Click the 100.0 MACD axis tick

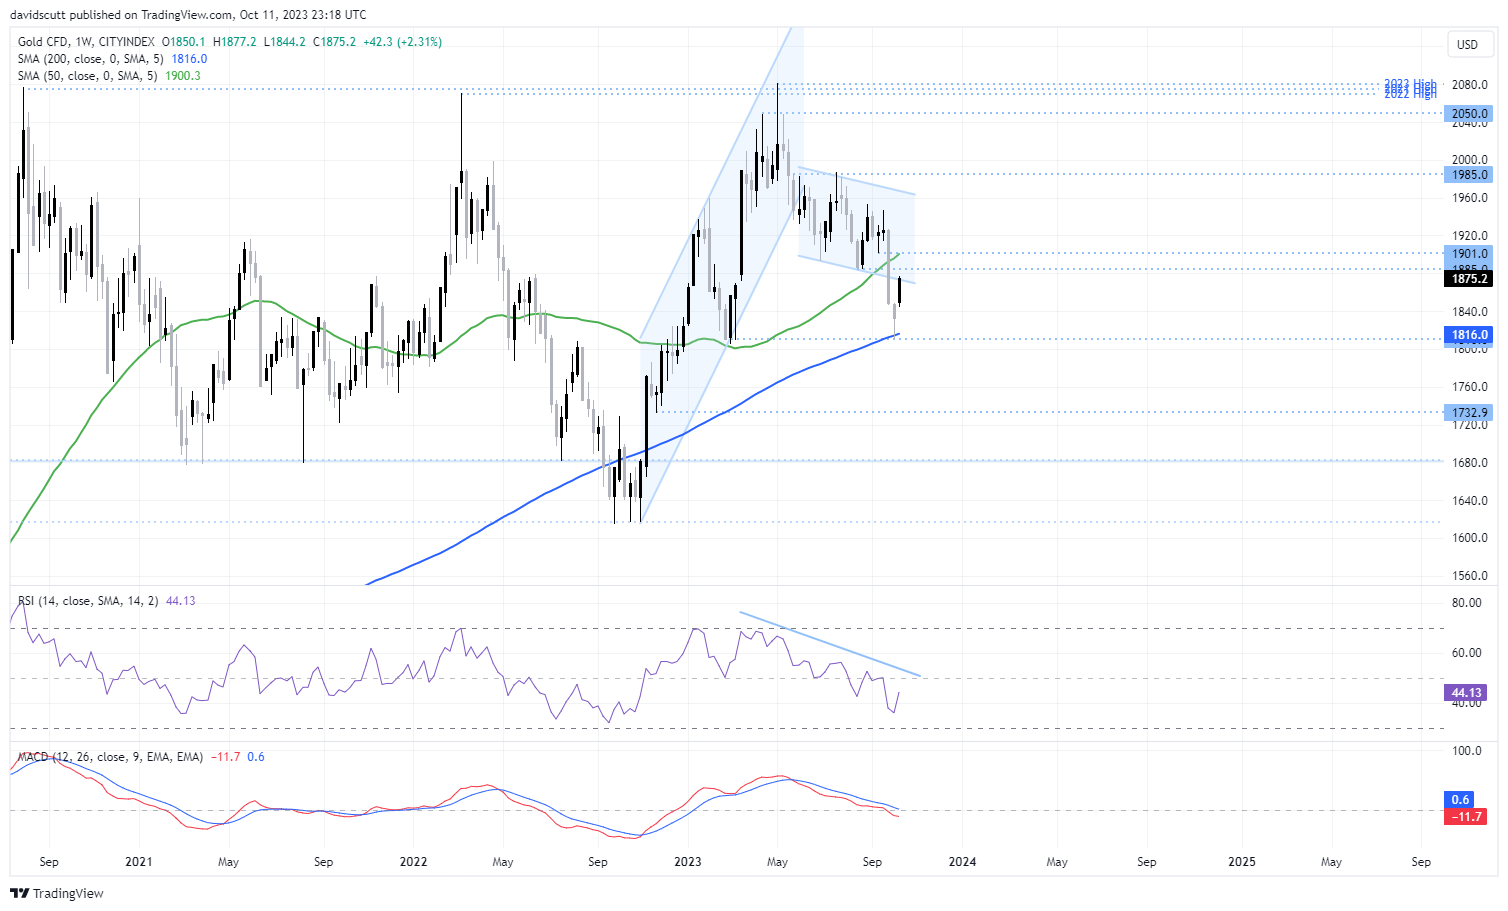coord(1467,751)
